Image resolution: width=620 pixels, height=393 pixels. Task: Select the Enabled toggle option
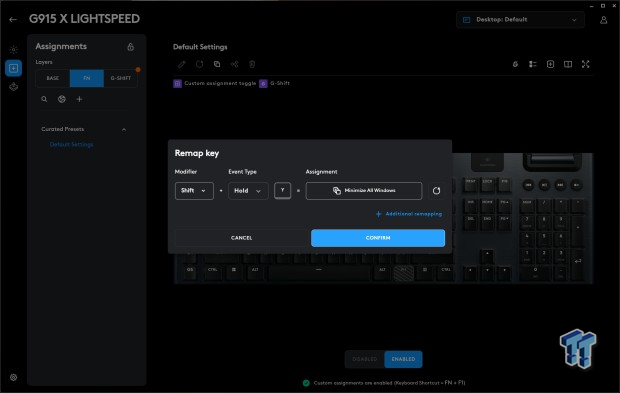point(403,359)
